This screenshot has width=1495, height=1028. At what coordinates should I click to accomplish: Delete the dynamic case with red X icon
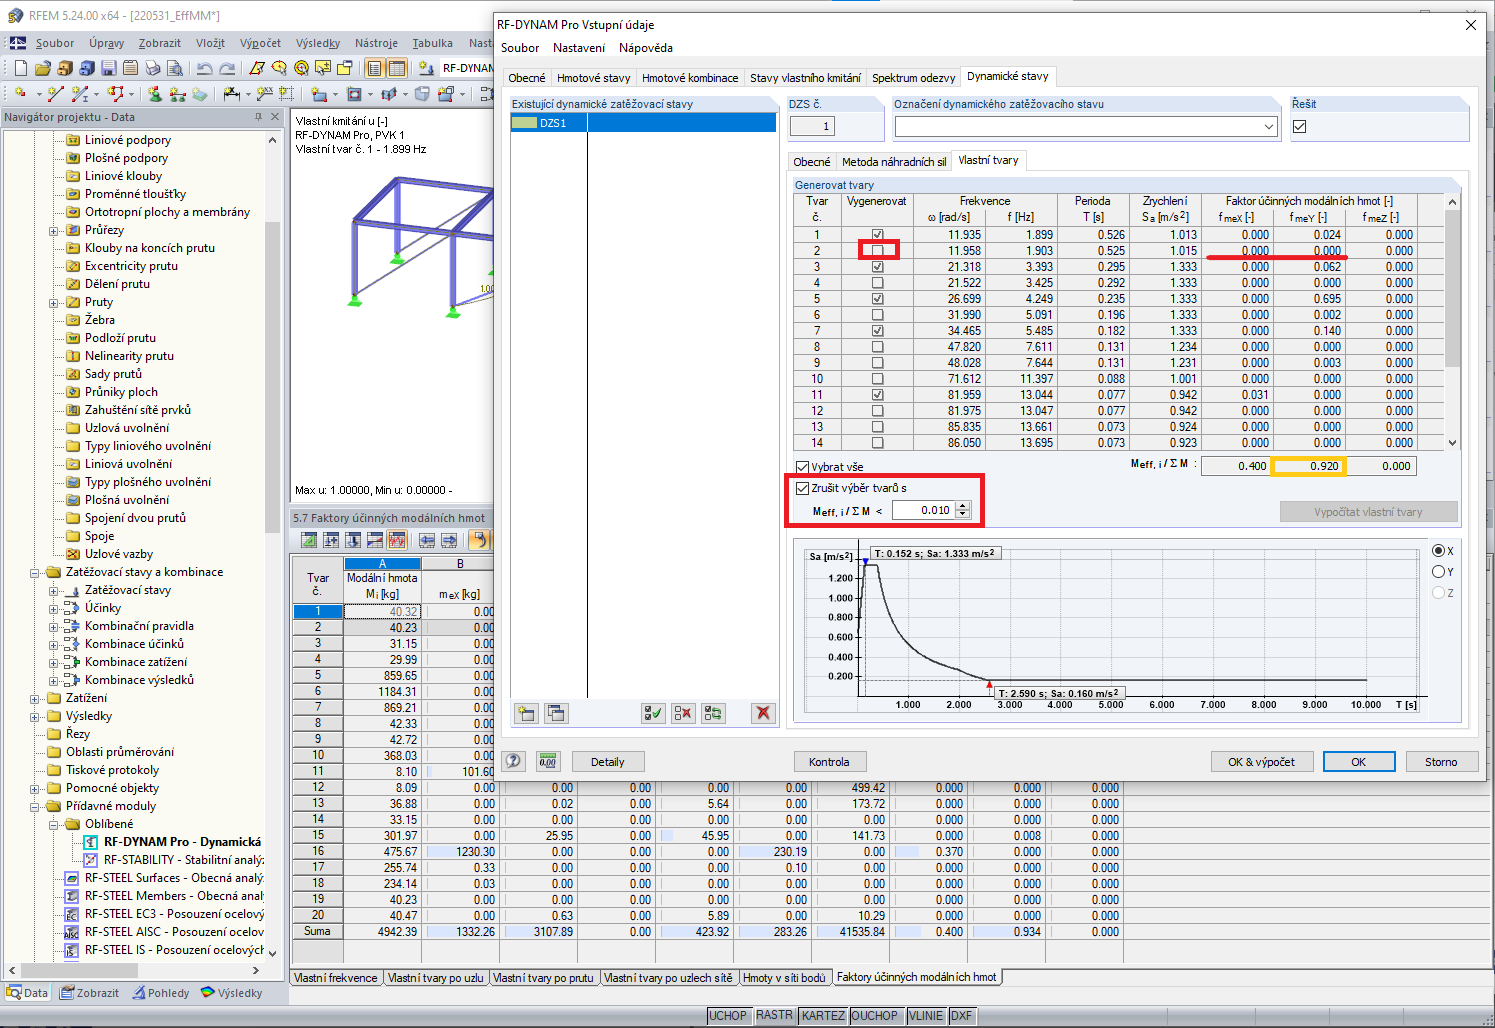tap(763, 713)
